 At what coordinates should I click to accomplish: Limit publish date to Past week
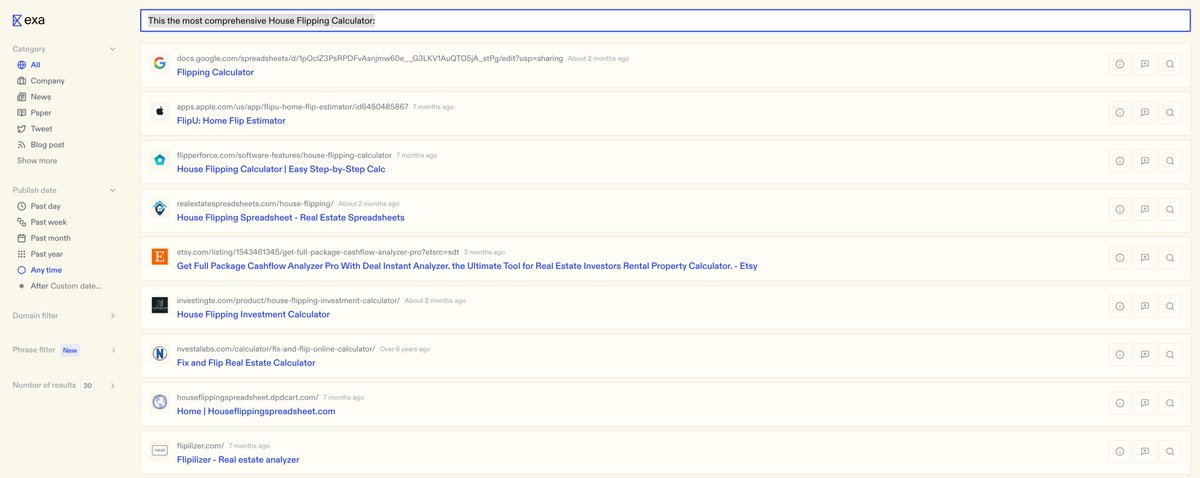tap(42, 222)
